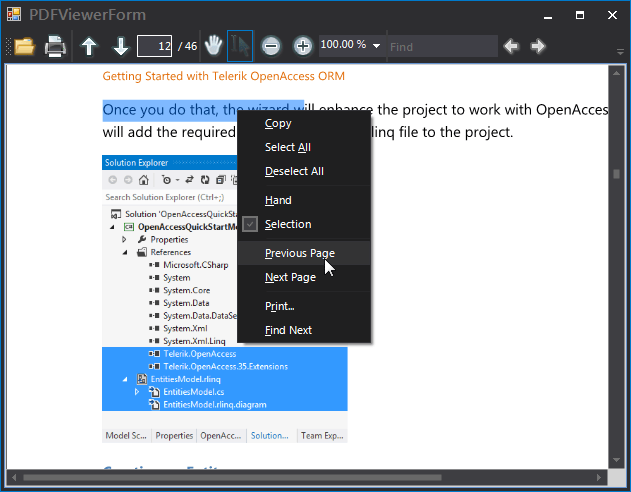Screen dimensions: 631x492
Task: Choose Find Next in context menu
Action: coord(304,330)
